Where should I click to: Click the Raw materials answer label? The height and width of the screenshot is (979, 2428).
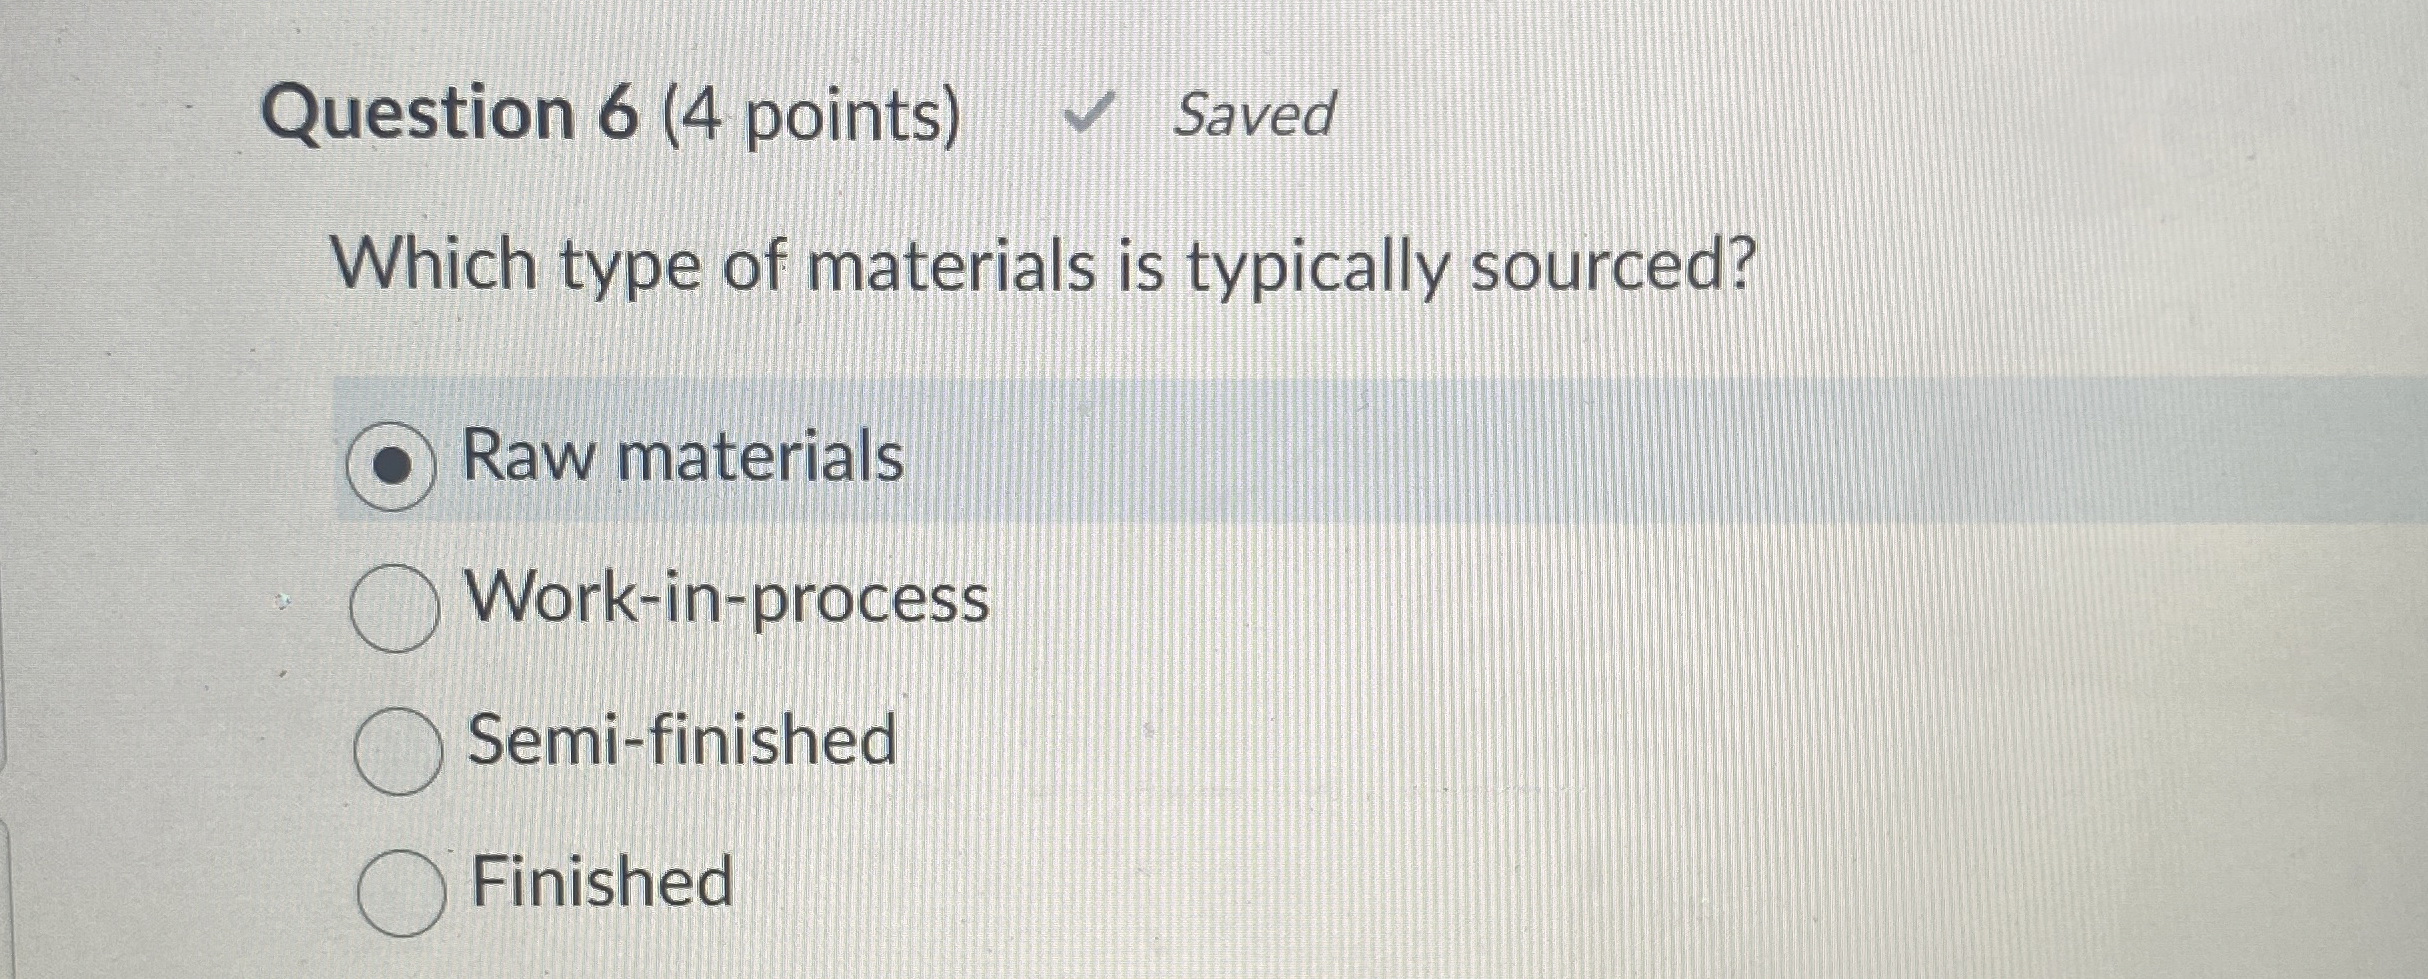680,460
